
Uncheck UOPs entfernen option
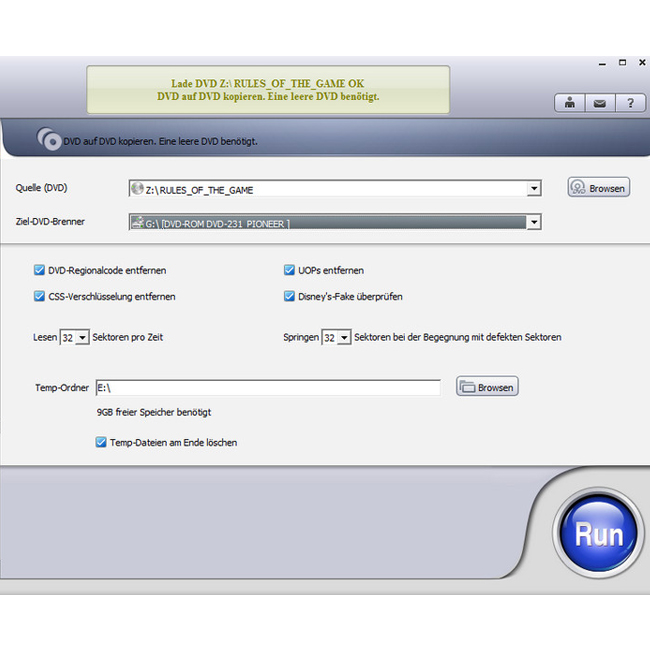[x=289, y=270]
